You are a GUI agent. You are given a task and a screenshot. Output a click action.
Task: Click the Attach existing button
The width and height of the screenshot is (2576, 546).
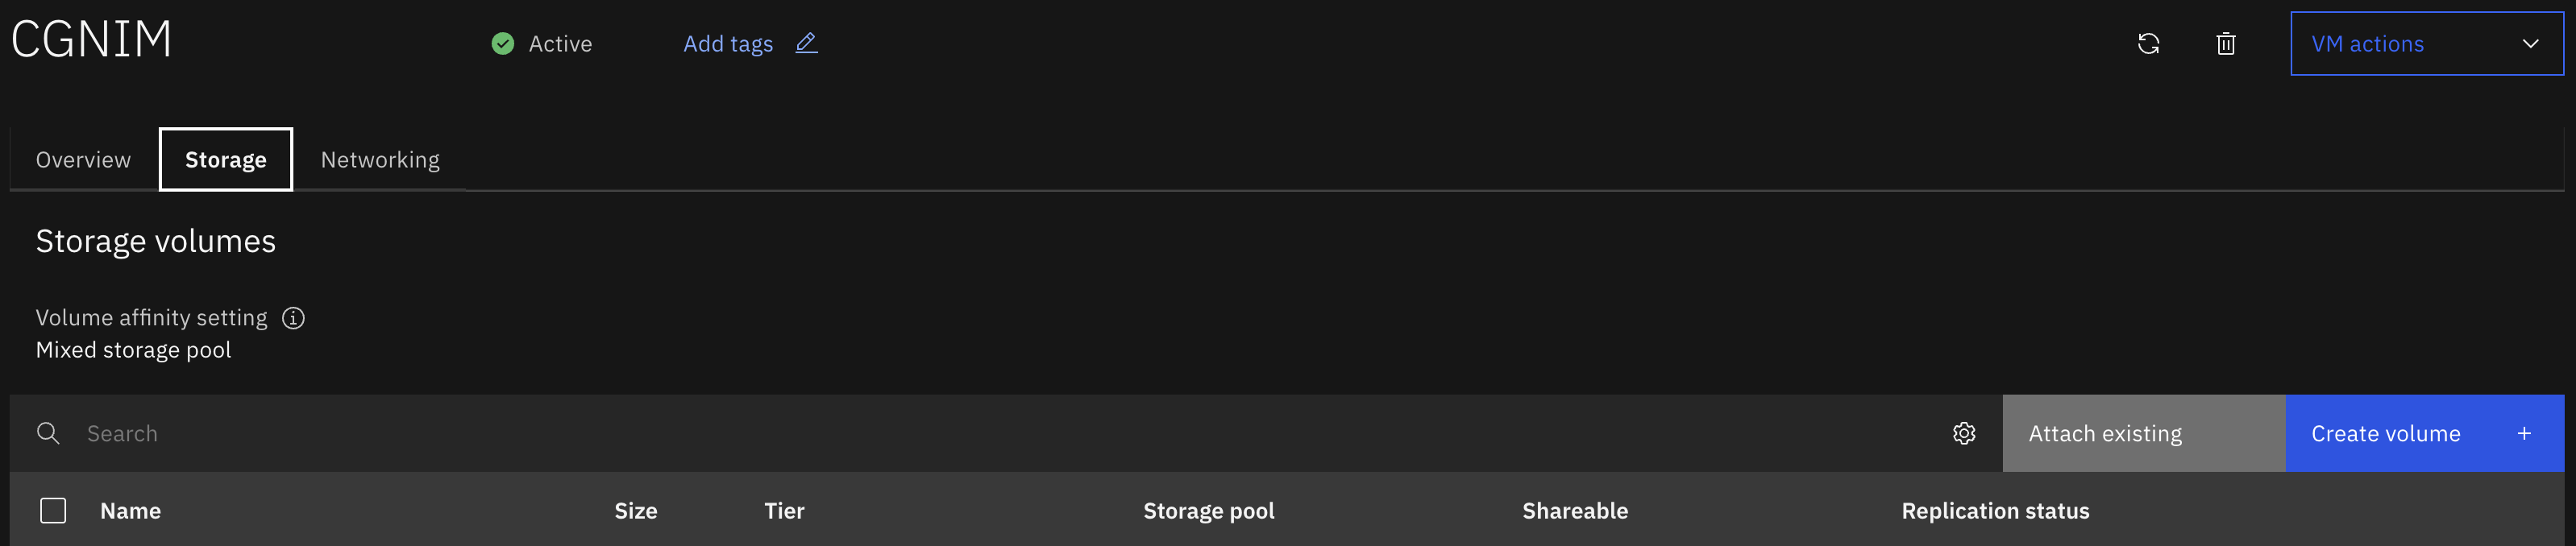(2144, 433)
